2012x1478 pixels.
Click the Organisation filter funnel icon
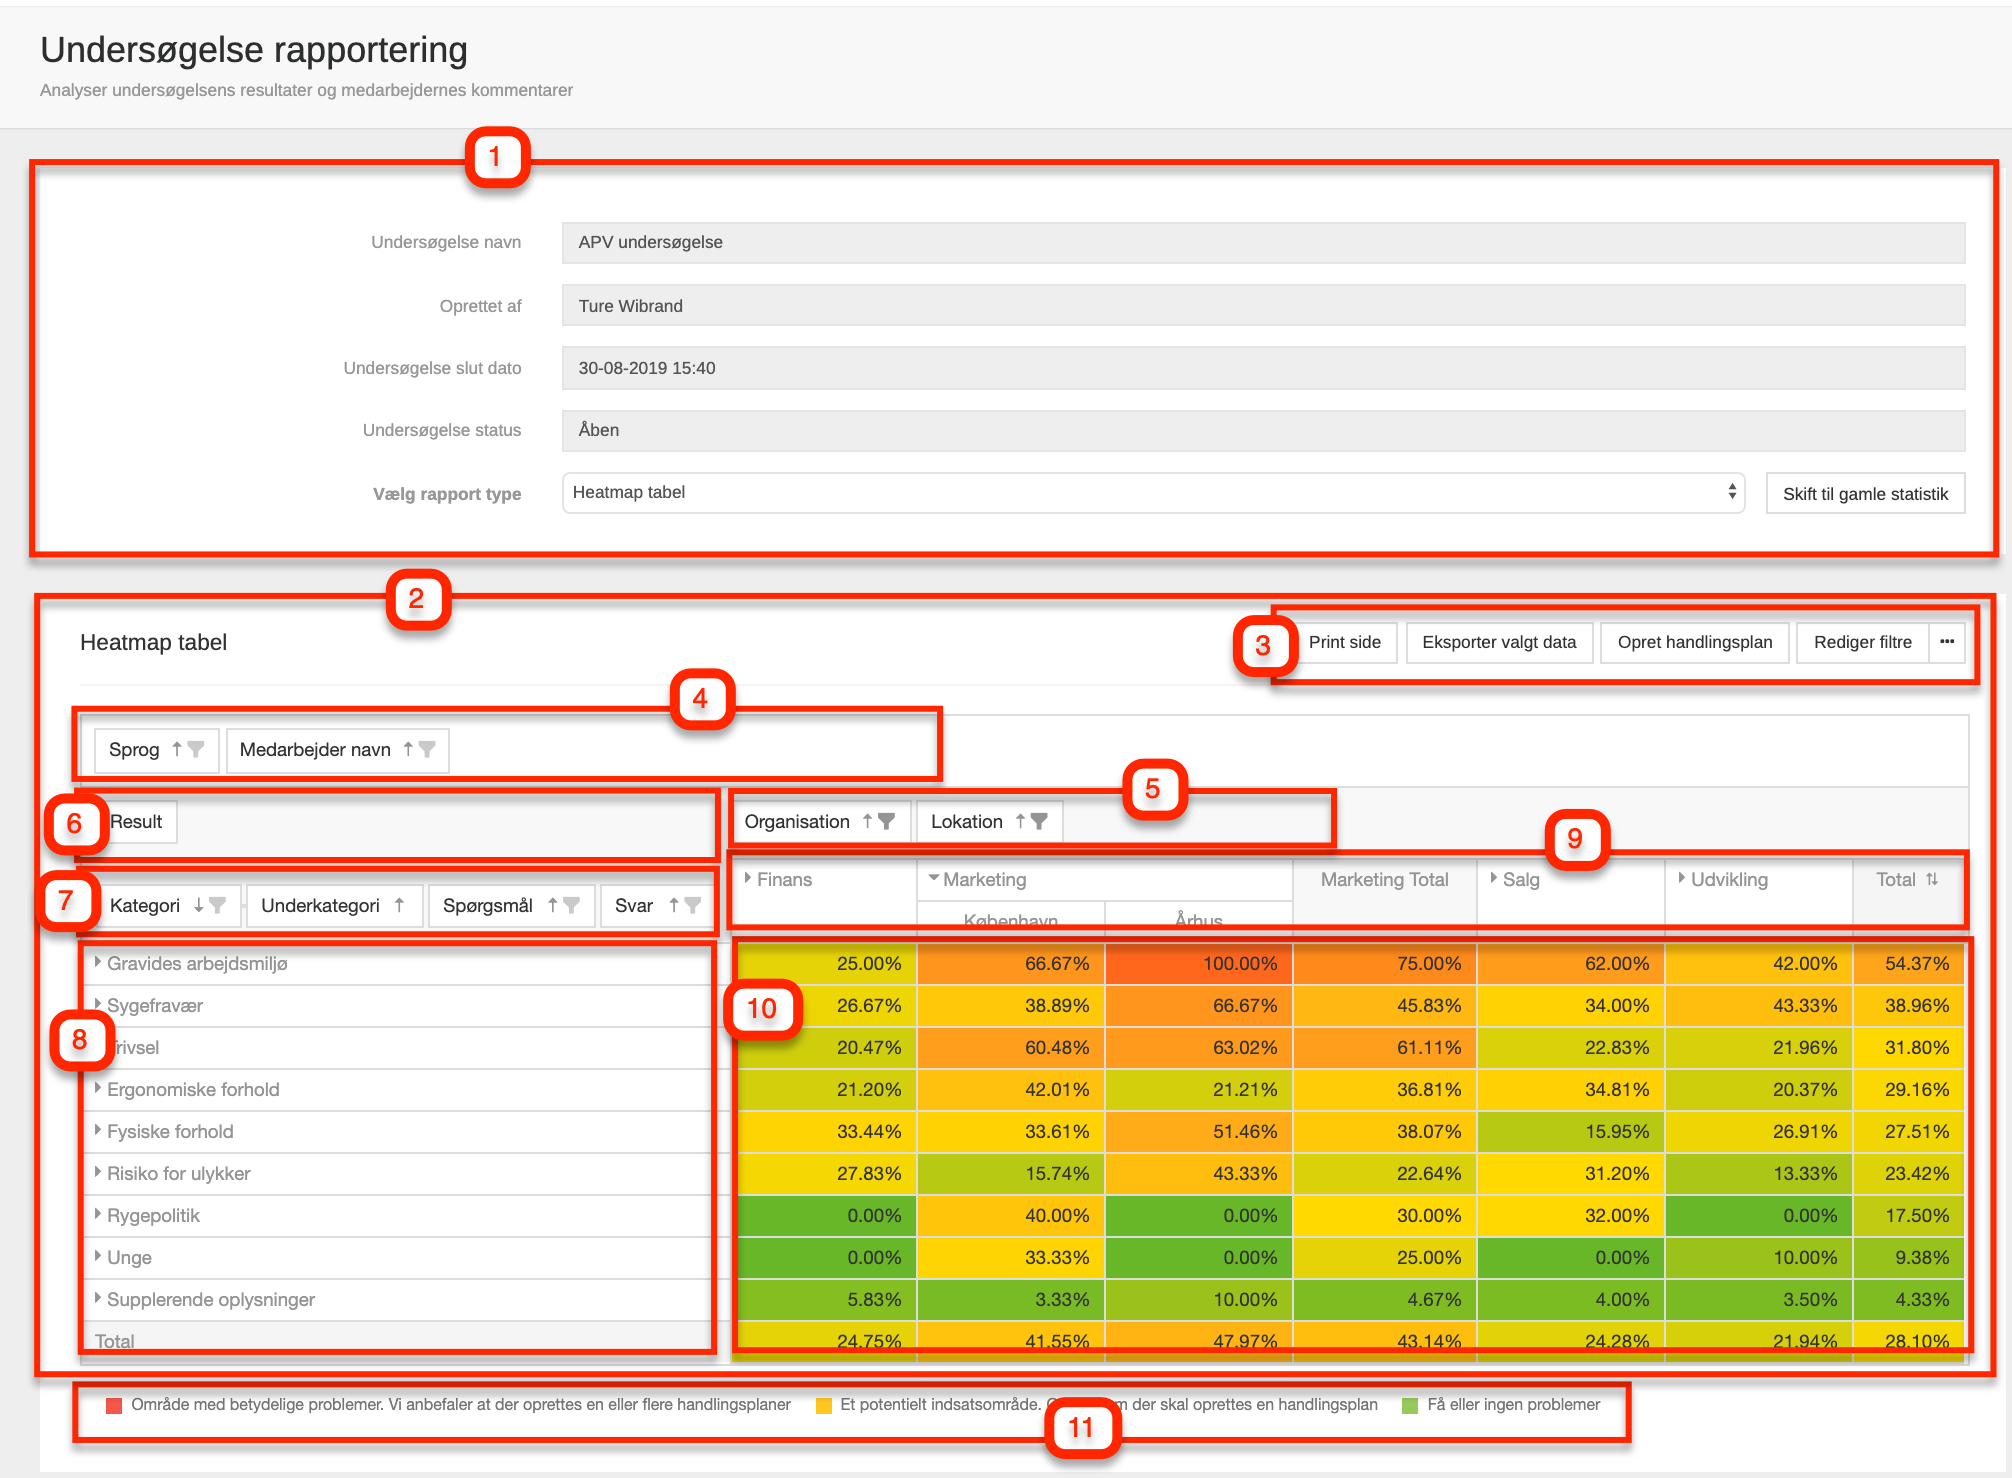pyautogui.click(x=886, y=821)
